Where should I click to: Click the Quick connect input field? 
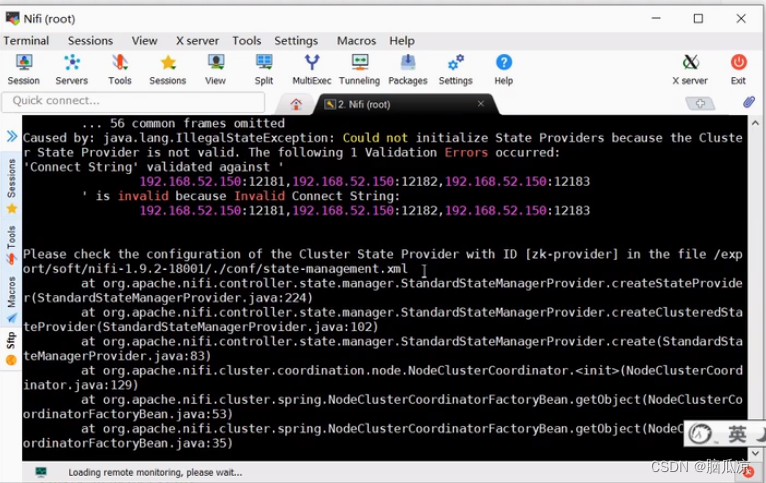133,102
